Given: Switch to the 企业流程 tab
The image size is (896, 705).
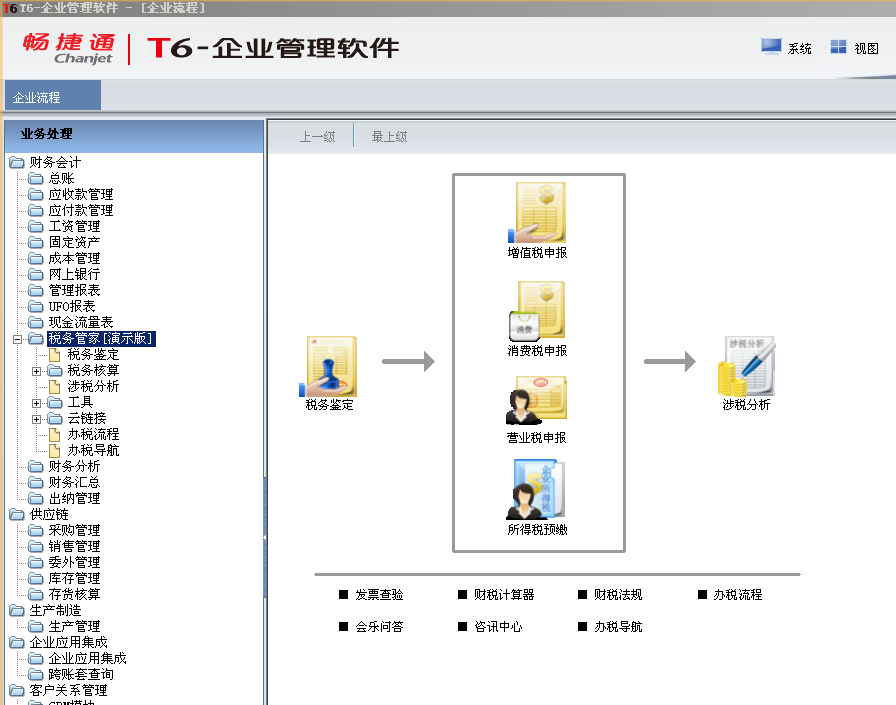Looking at the screenshot, I should point(53,95).
